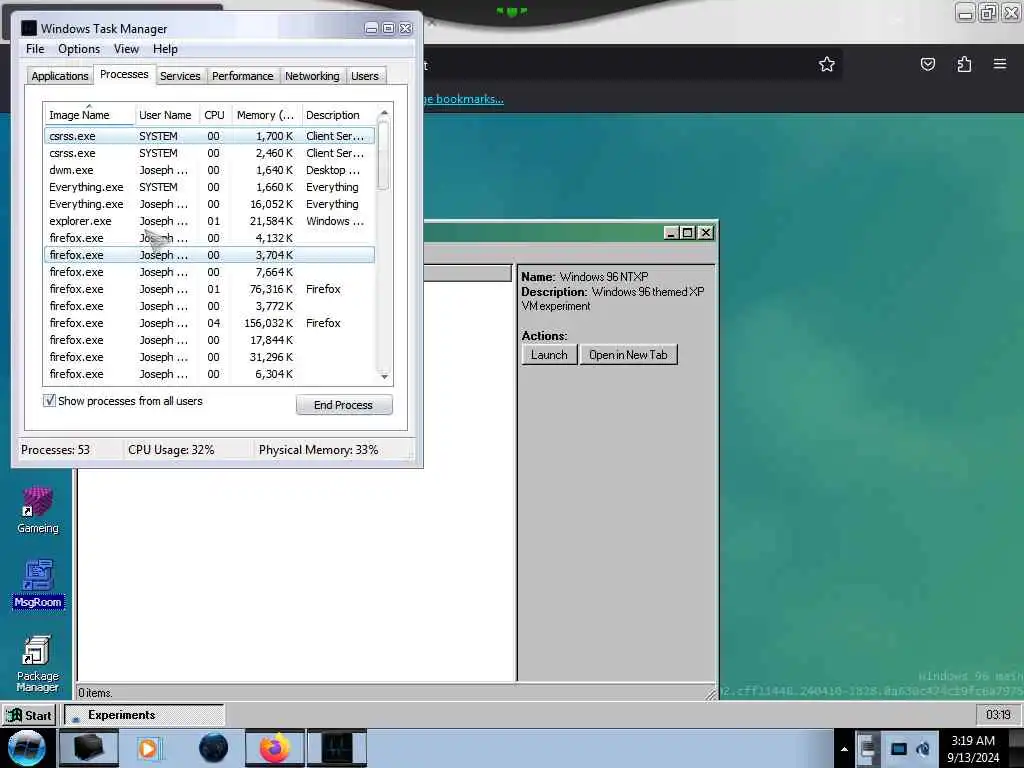Select firefox.exe row using 156,032 K
The width and height of the screenshot is (1024, 768).
point(209,323)
